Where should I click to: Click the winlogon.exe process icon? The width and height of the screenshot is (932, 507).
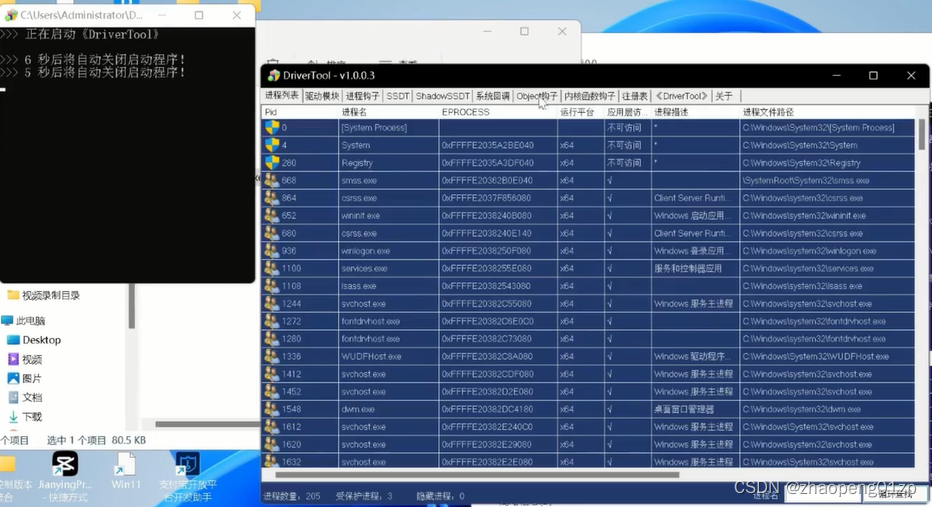(x=272, y=251)
